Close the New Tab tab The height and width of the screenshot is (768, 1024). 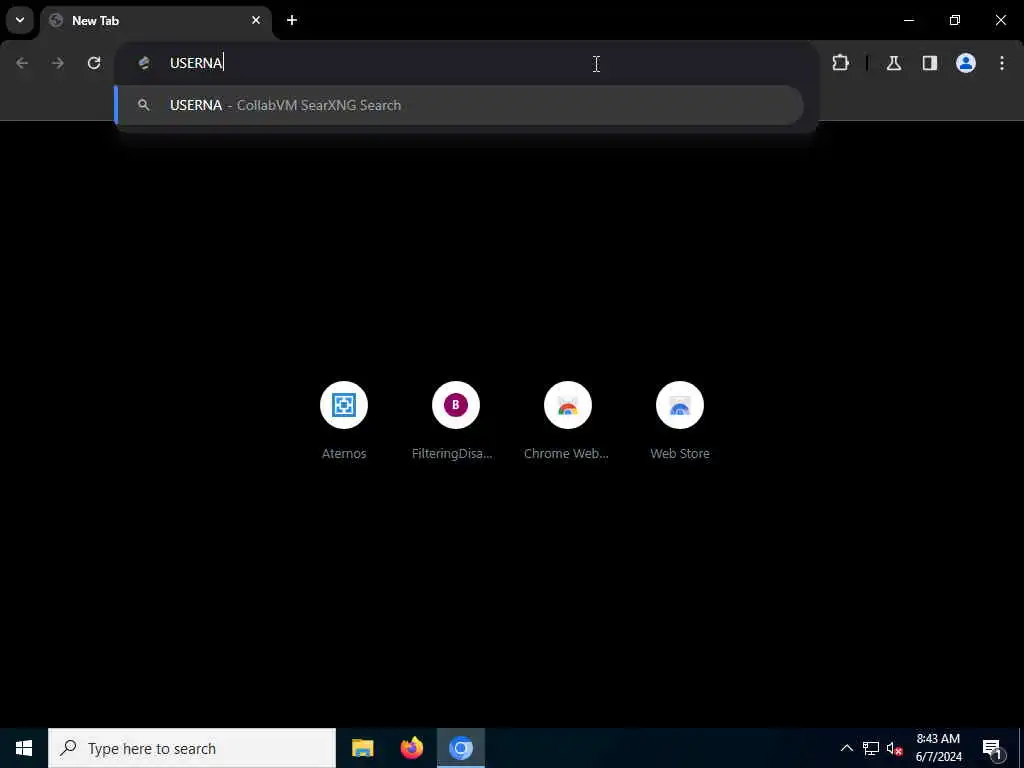pos(256,20)
